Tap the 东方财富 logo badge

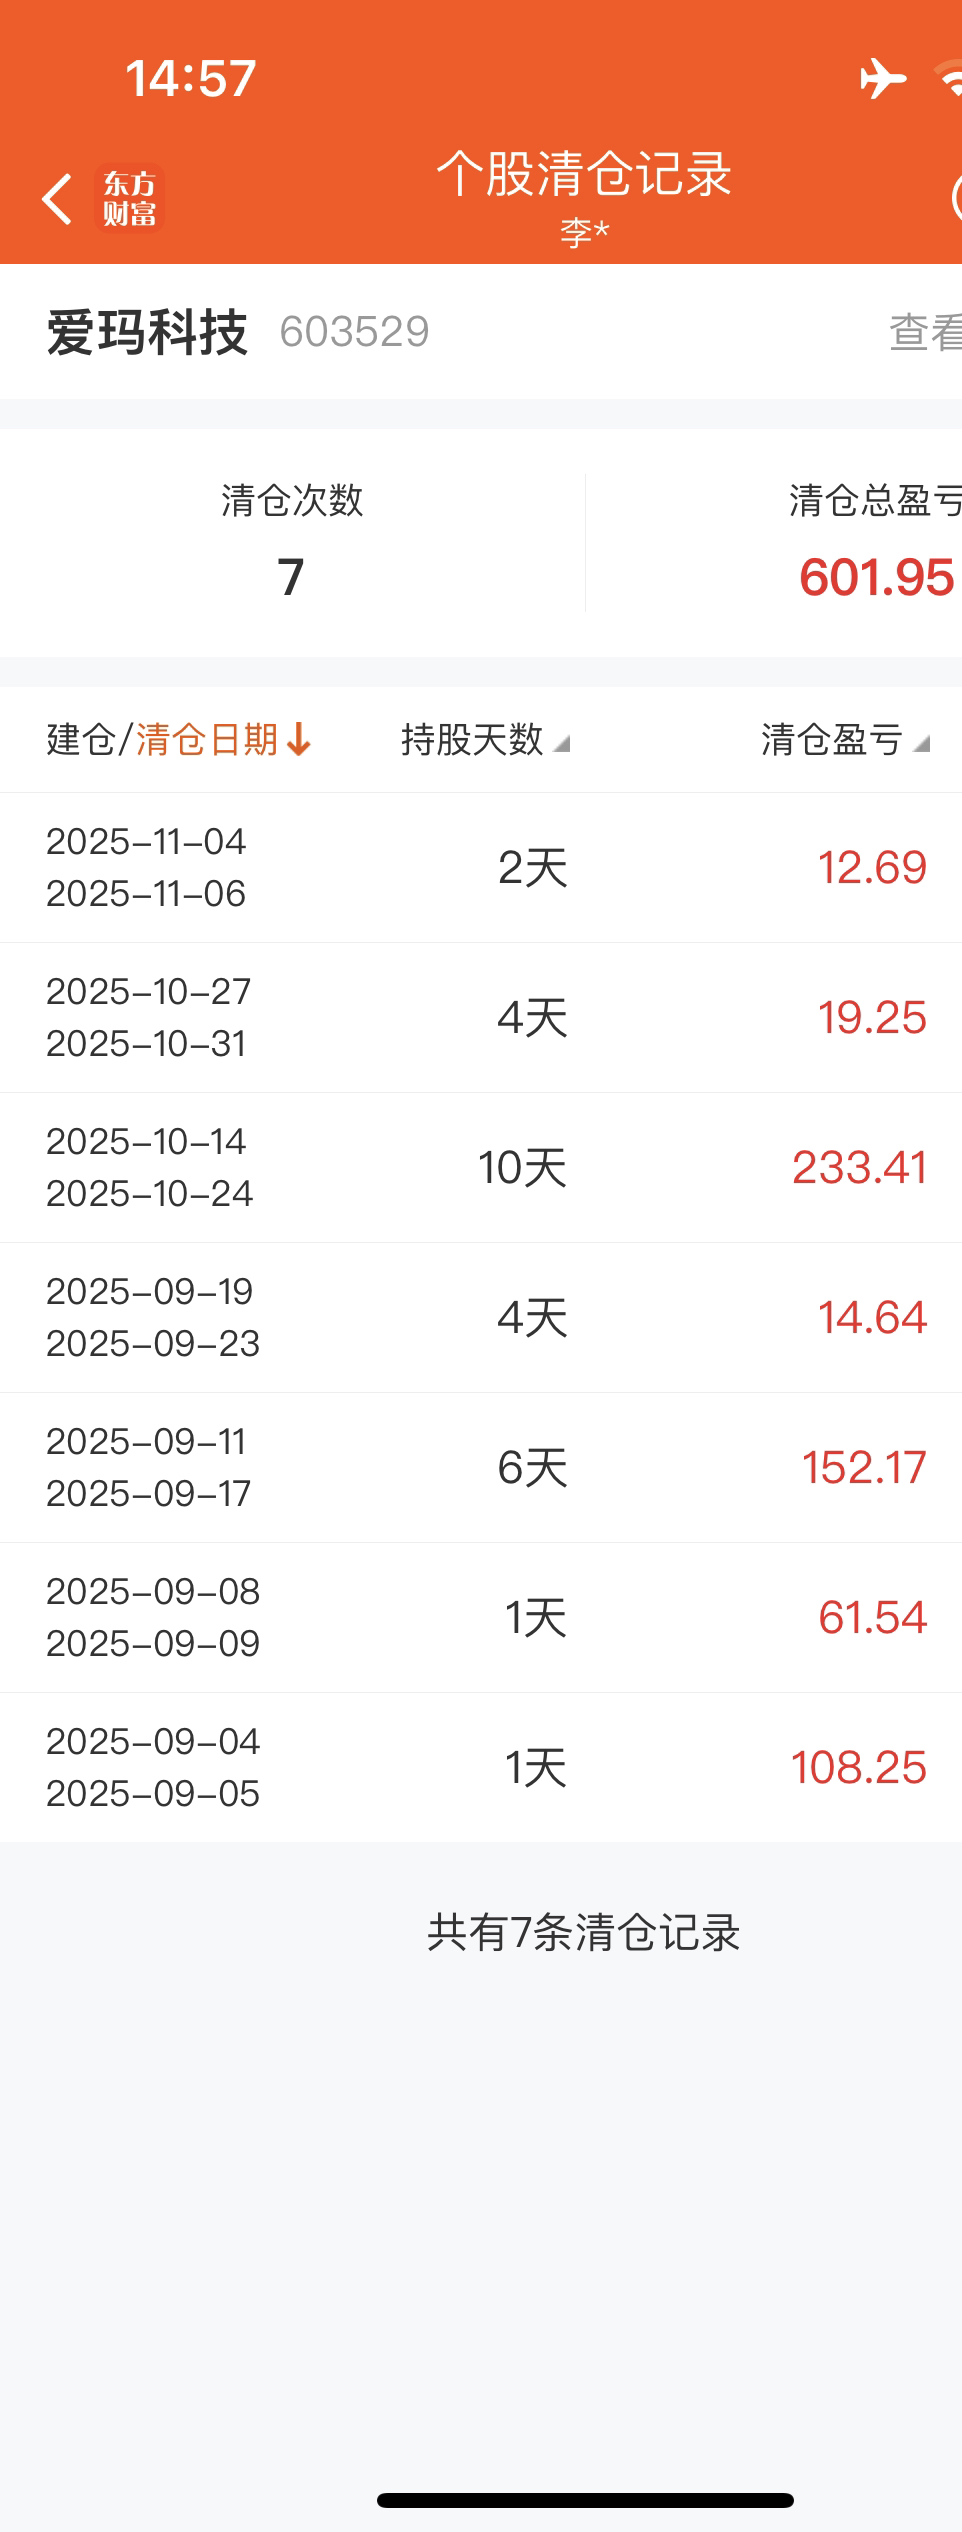tap(130, 199)
